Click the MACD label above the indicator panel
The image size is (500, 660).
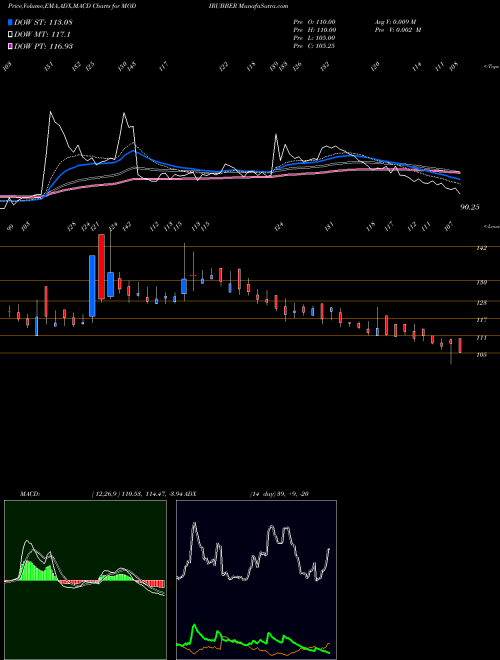pos(30,493)
